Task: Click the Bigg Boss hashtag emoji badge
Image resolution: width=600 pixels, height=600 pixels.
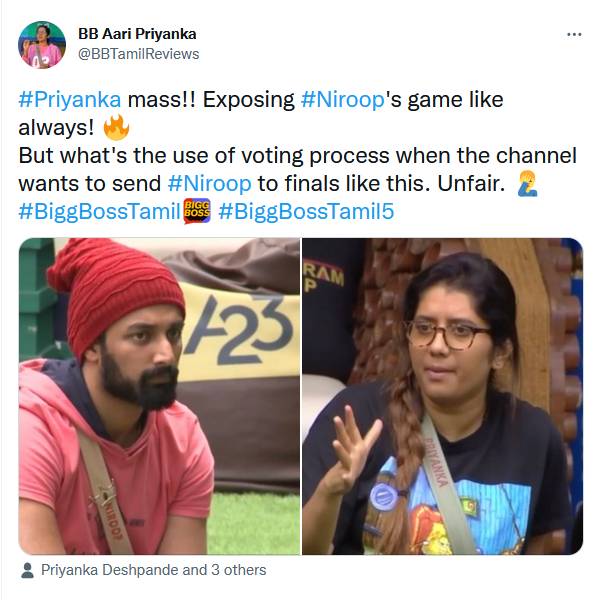Action: 197,211
